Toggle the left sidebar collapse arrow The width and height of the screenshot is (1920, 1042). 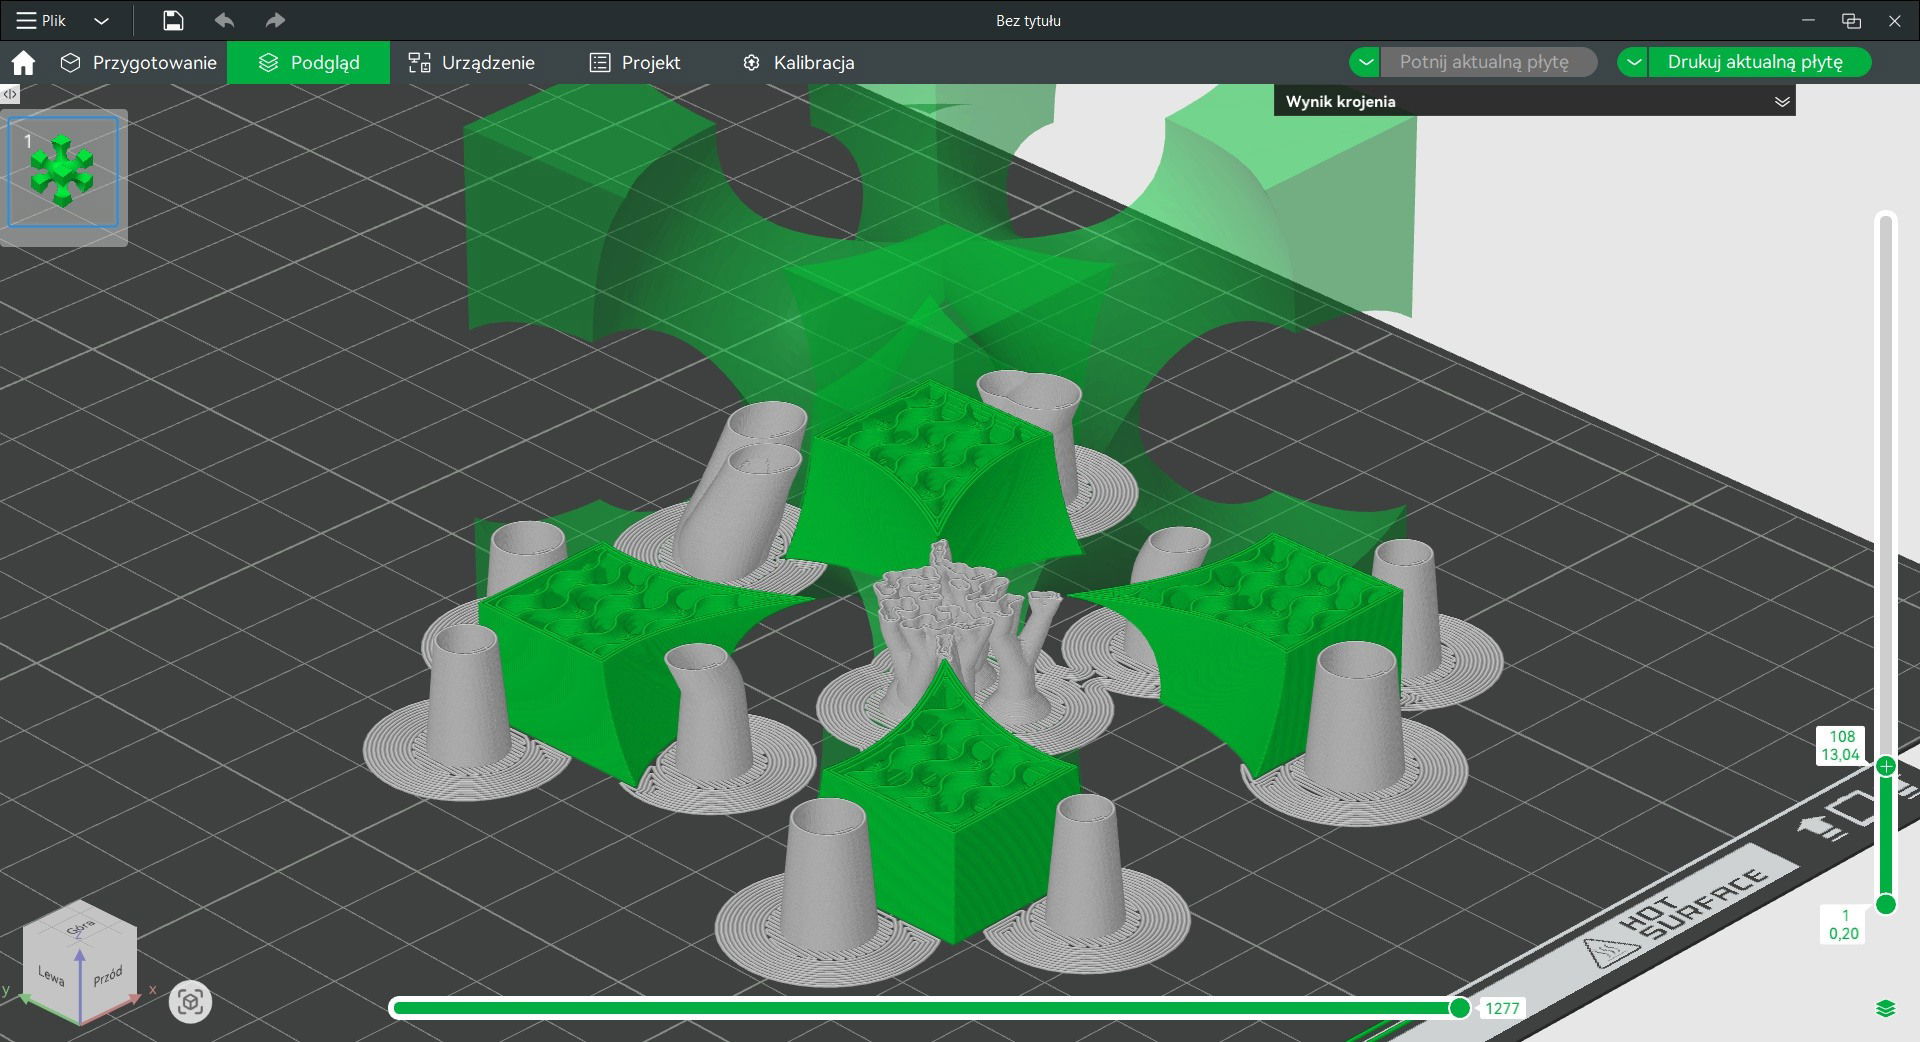tap(10, 92)
